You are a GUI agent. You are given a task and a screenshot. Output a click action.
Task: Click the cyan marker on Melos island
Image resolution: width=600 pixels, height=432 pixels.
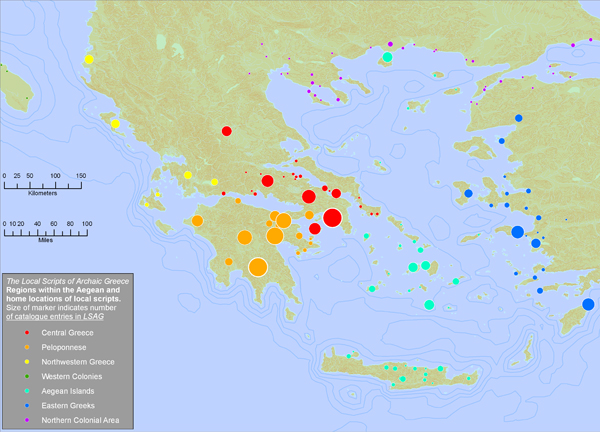click(372, 289)
